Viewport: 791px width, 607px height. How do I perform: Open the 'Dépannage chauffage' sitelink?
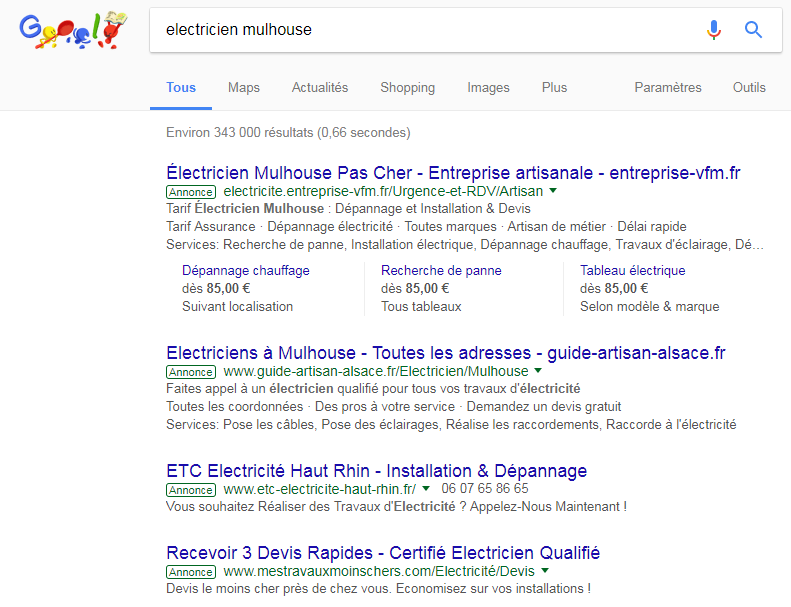tap(246, 270)
